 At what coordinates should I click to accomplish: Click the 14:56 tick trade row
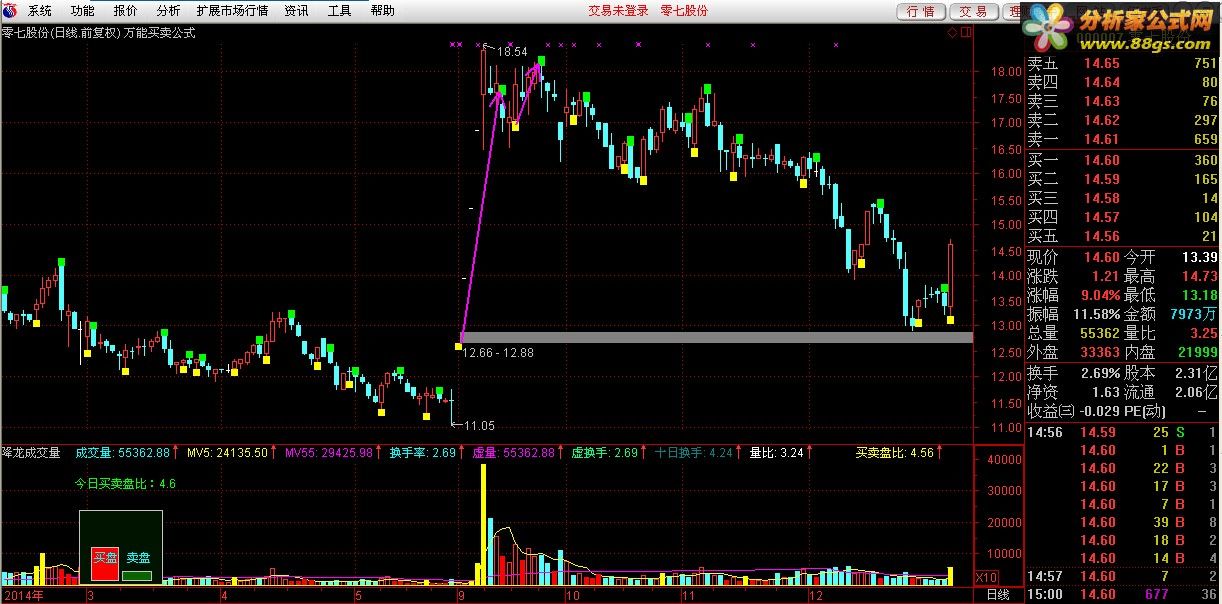(x=1124, y=432)
